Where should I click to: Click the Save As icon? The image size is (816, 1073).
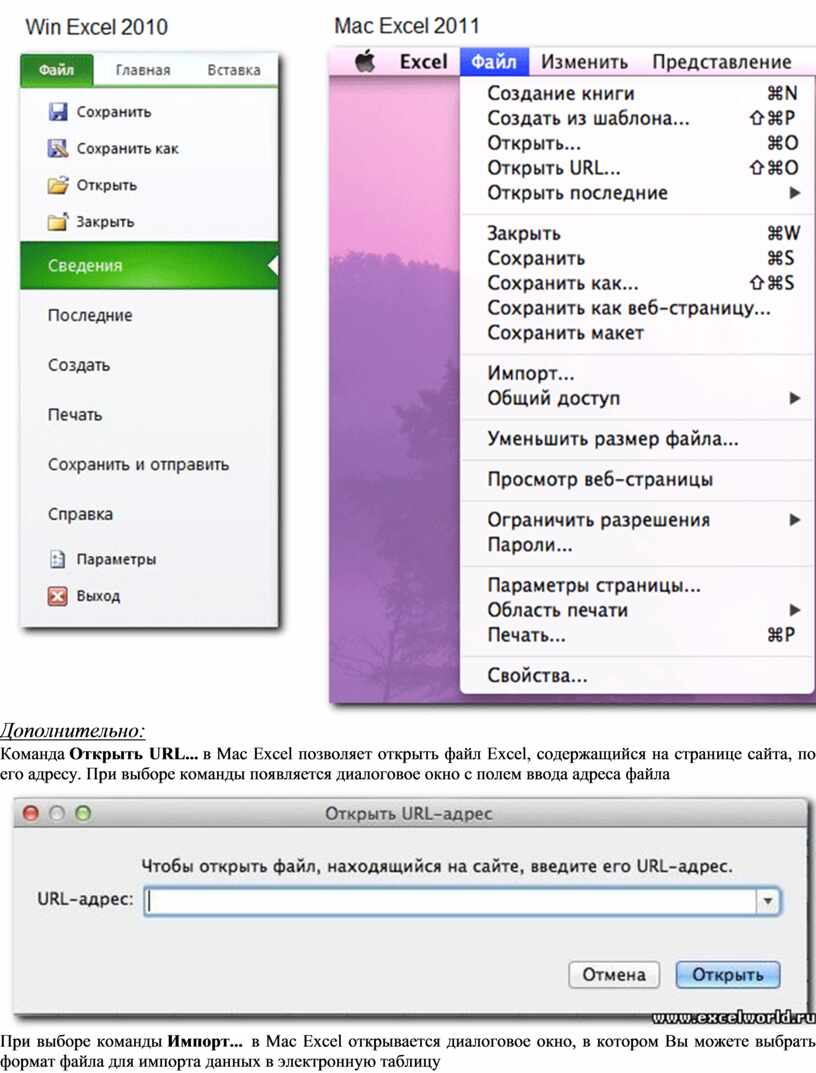58,148
